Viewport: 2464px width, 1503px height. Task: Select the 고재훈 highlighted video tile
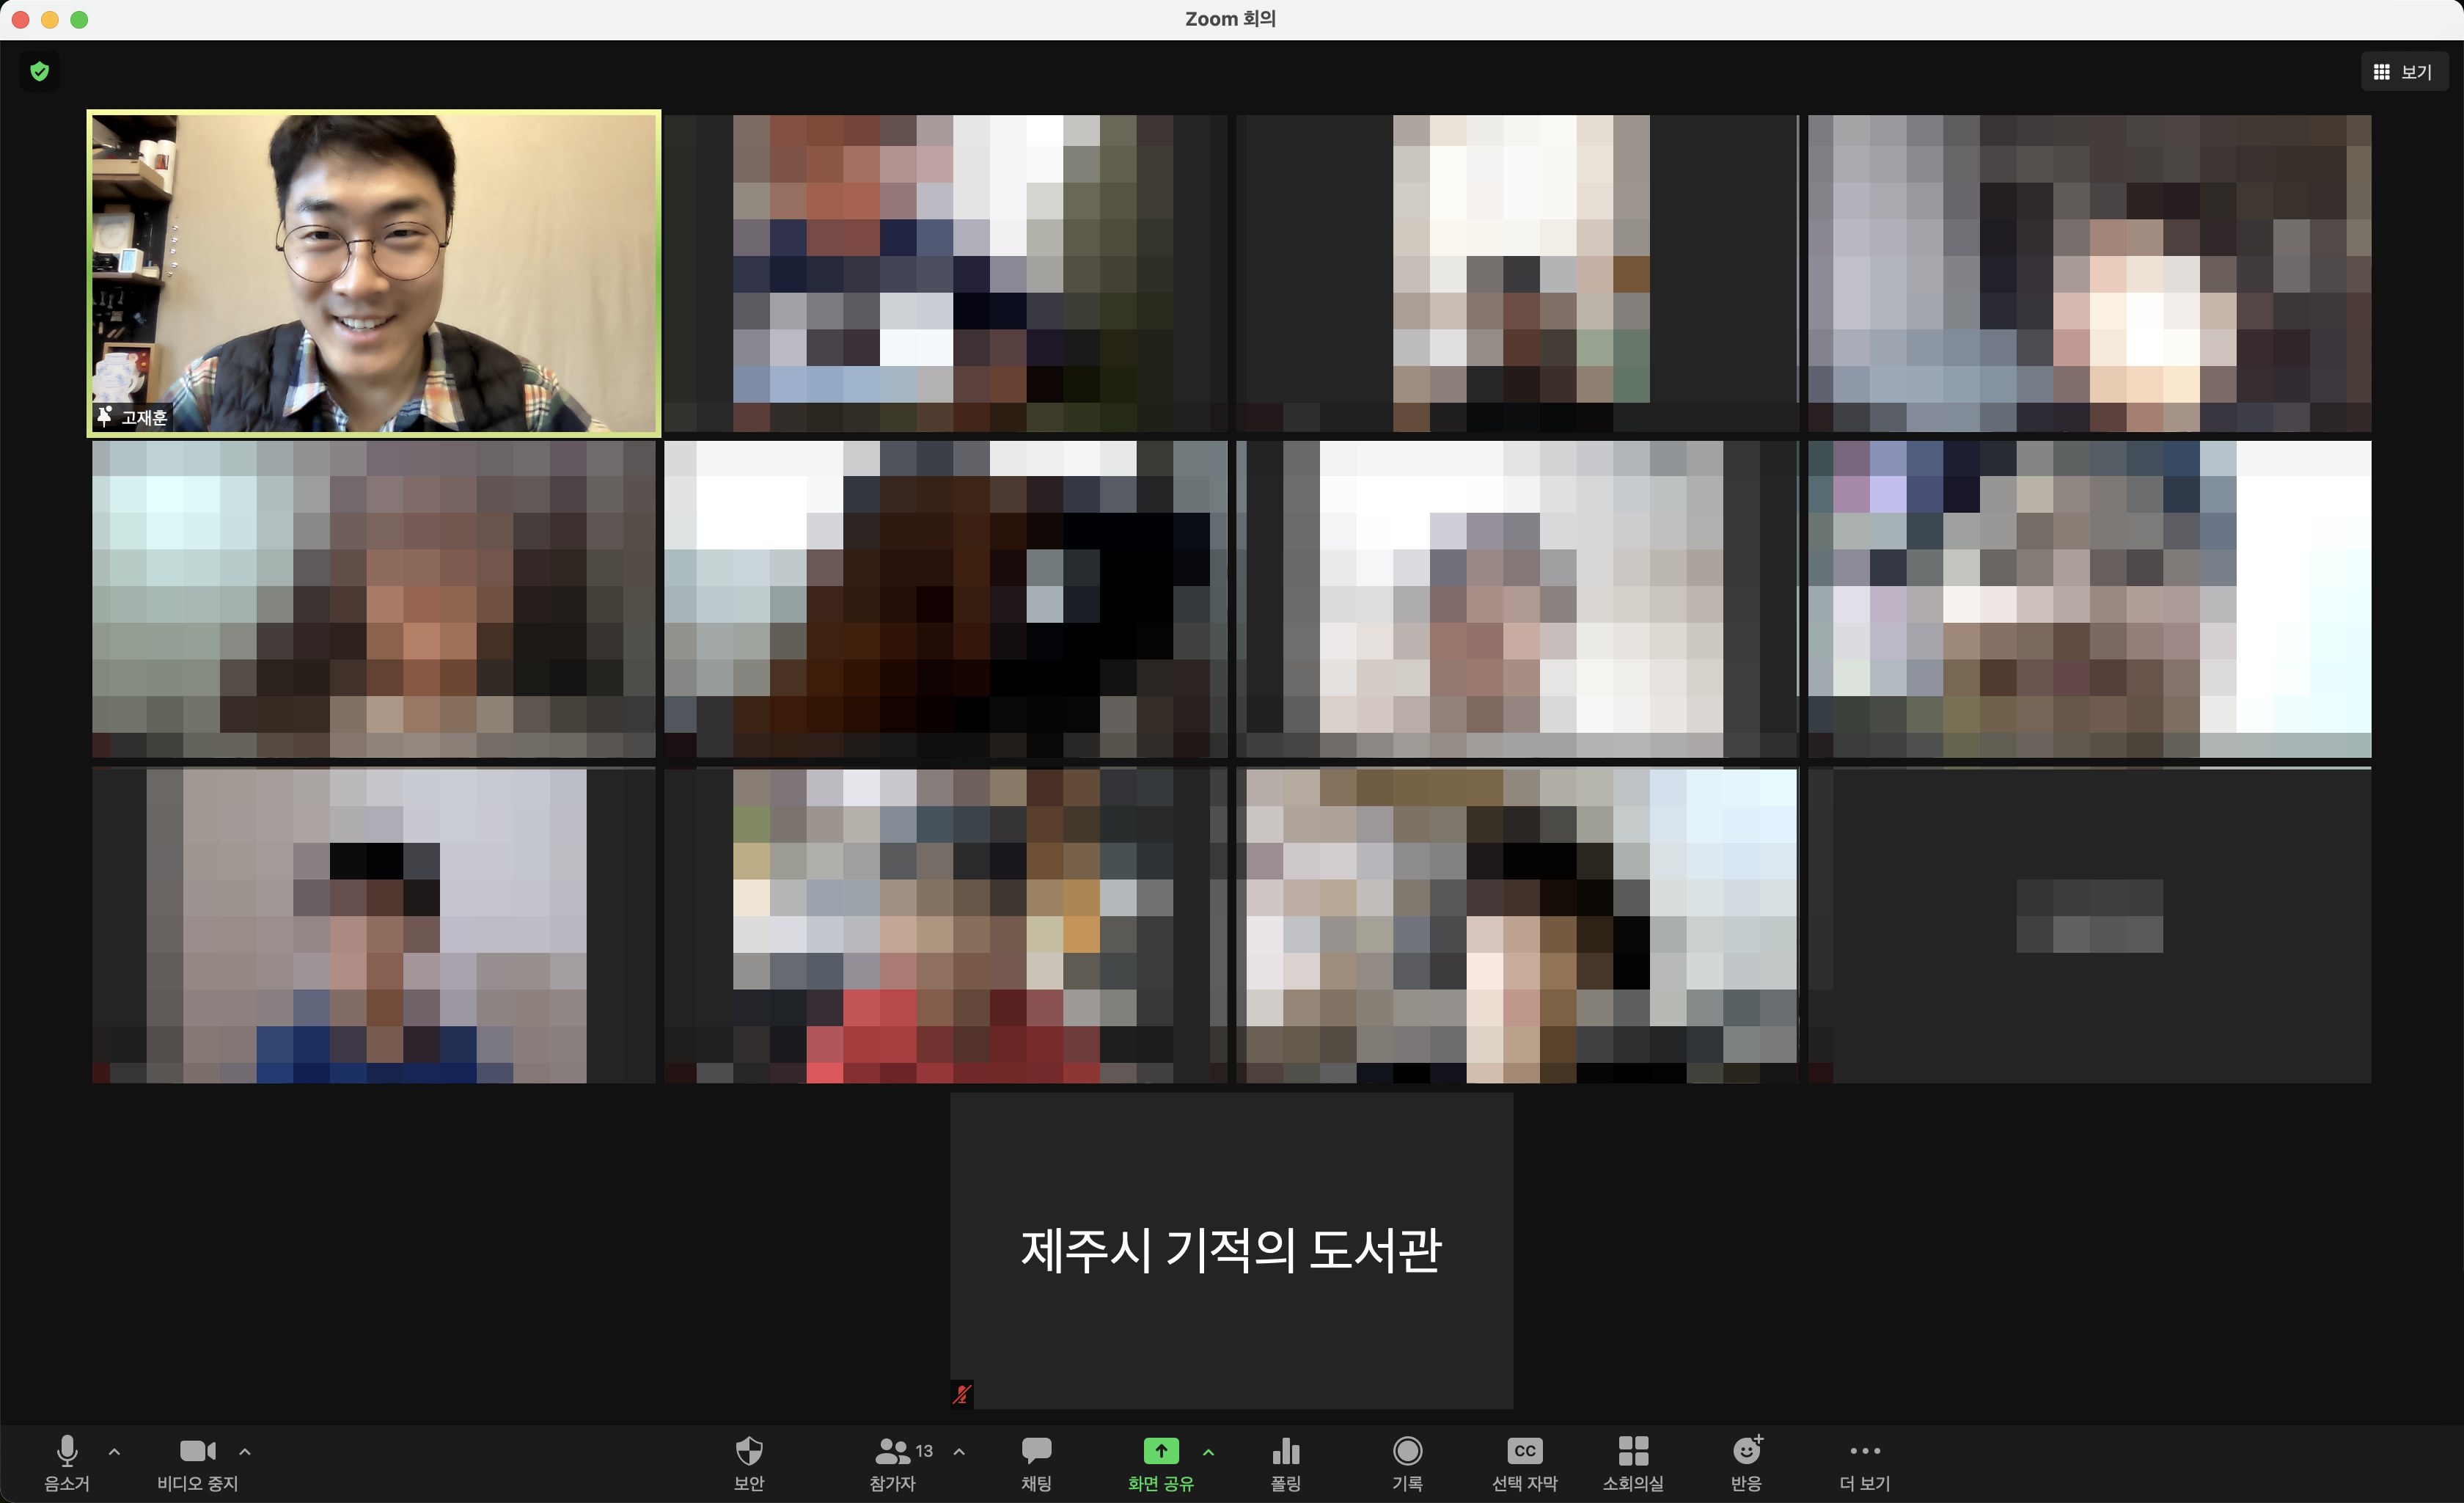[x=374, y=273]
